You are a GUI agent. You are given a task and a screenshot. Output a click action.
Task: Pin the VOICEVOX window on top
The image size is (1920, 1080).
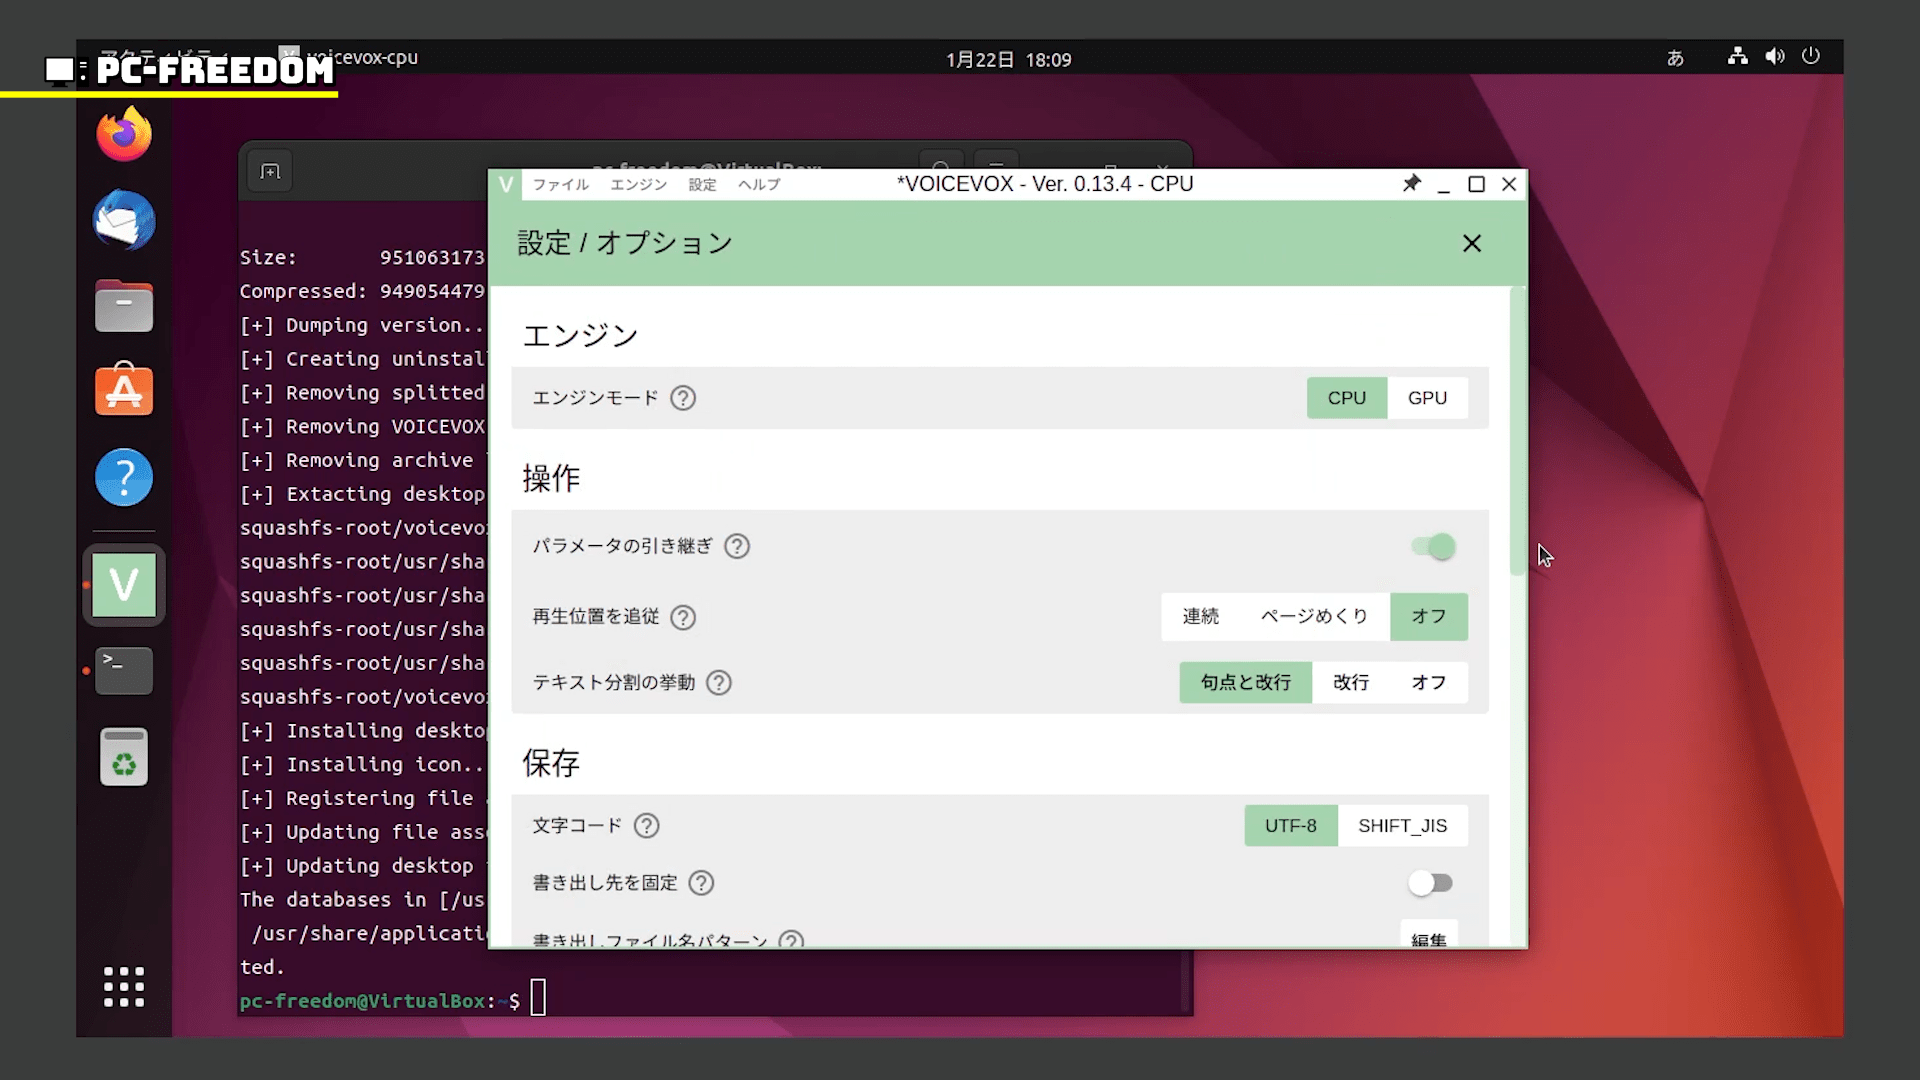(1411, 184)
